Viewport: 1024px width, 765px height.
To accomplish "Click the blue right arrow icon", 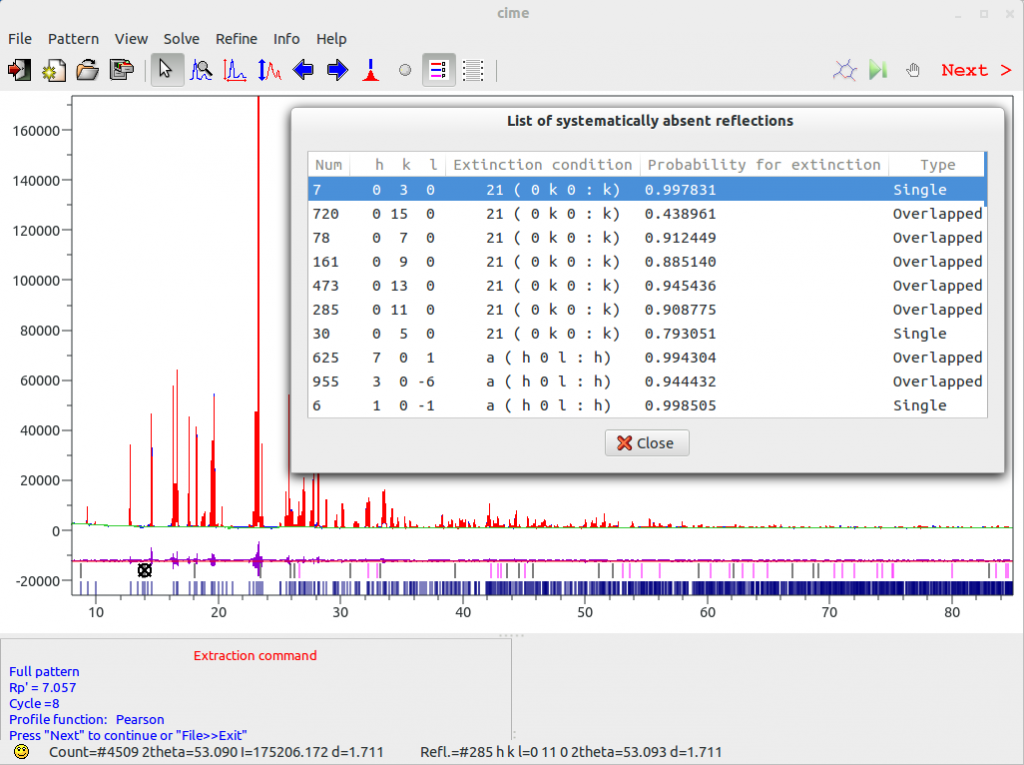I will click(x=337, y=70).
